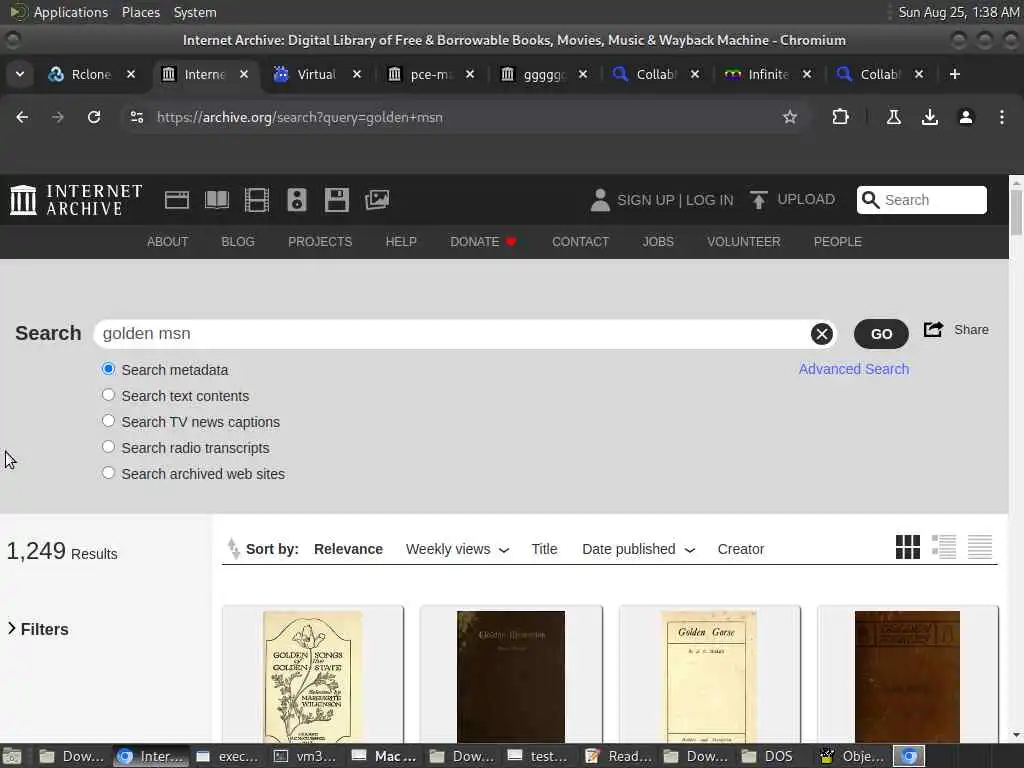Close the gggg browser tab
Screen dimensions: 1024x768
583,74
